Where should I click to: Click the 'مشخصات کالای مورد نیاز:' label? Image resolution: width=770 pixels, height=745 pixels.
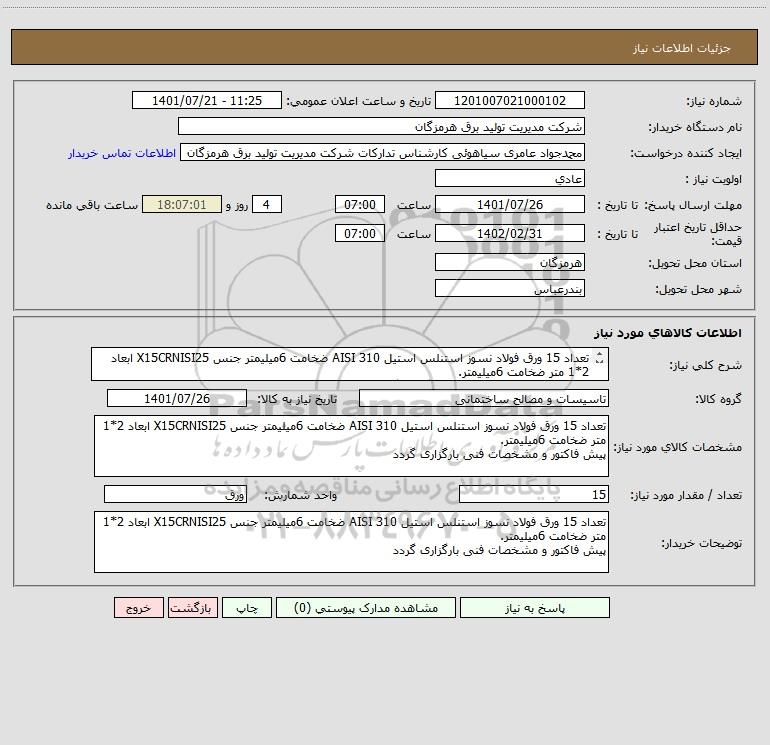(678, 447)
